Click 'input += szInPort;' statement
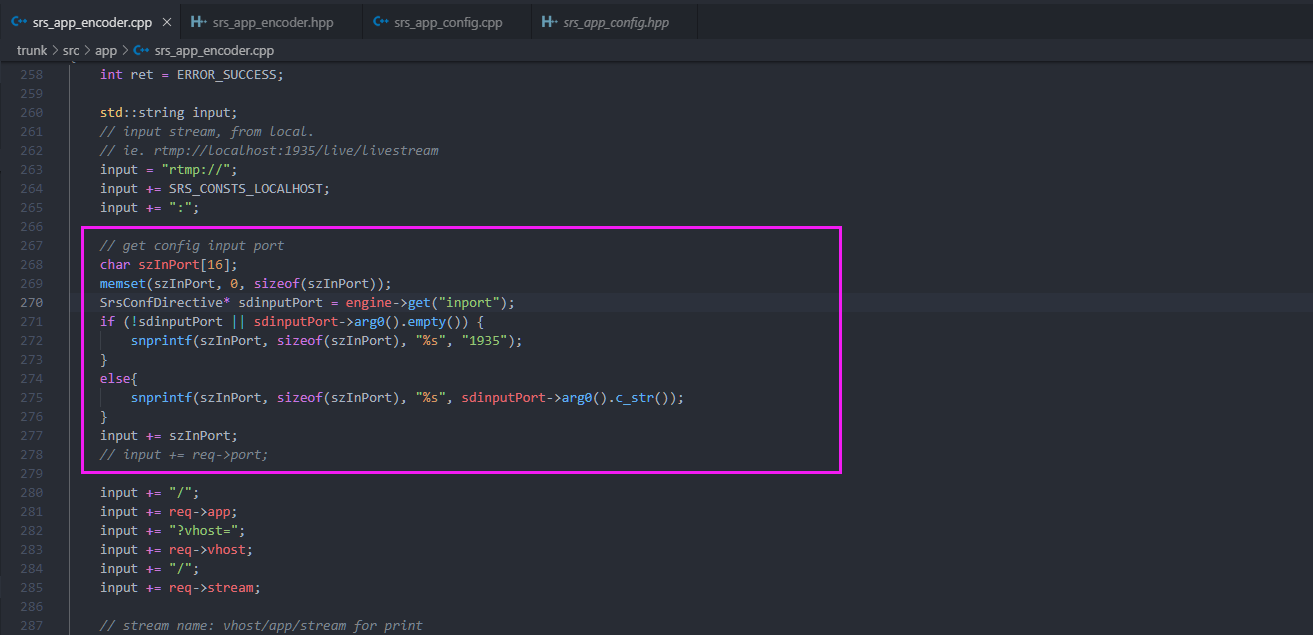This screenshot has height=635, width=1313. (x=169, y=436)
